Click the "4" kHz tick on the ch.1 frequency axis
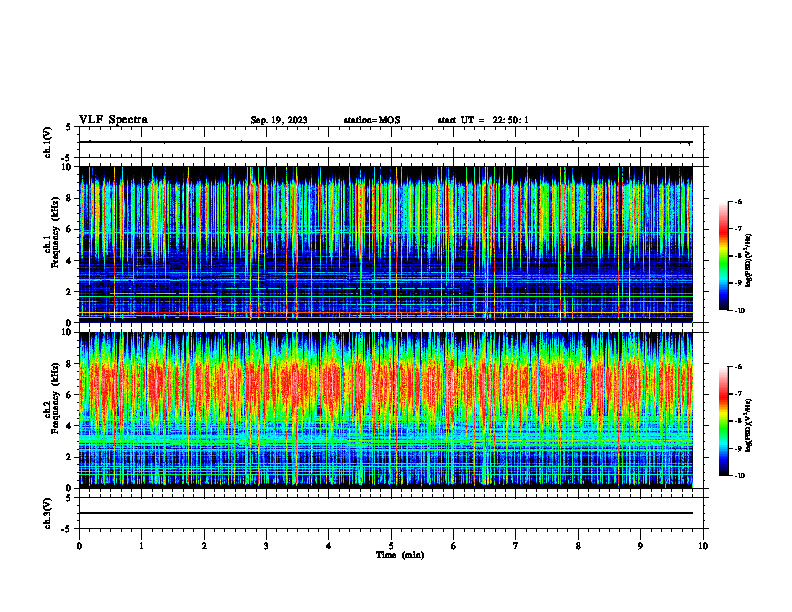 69,261
